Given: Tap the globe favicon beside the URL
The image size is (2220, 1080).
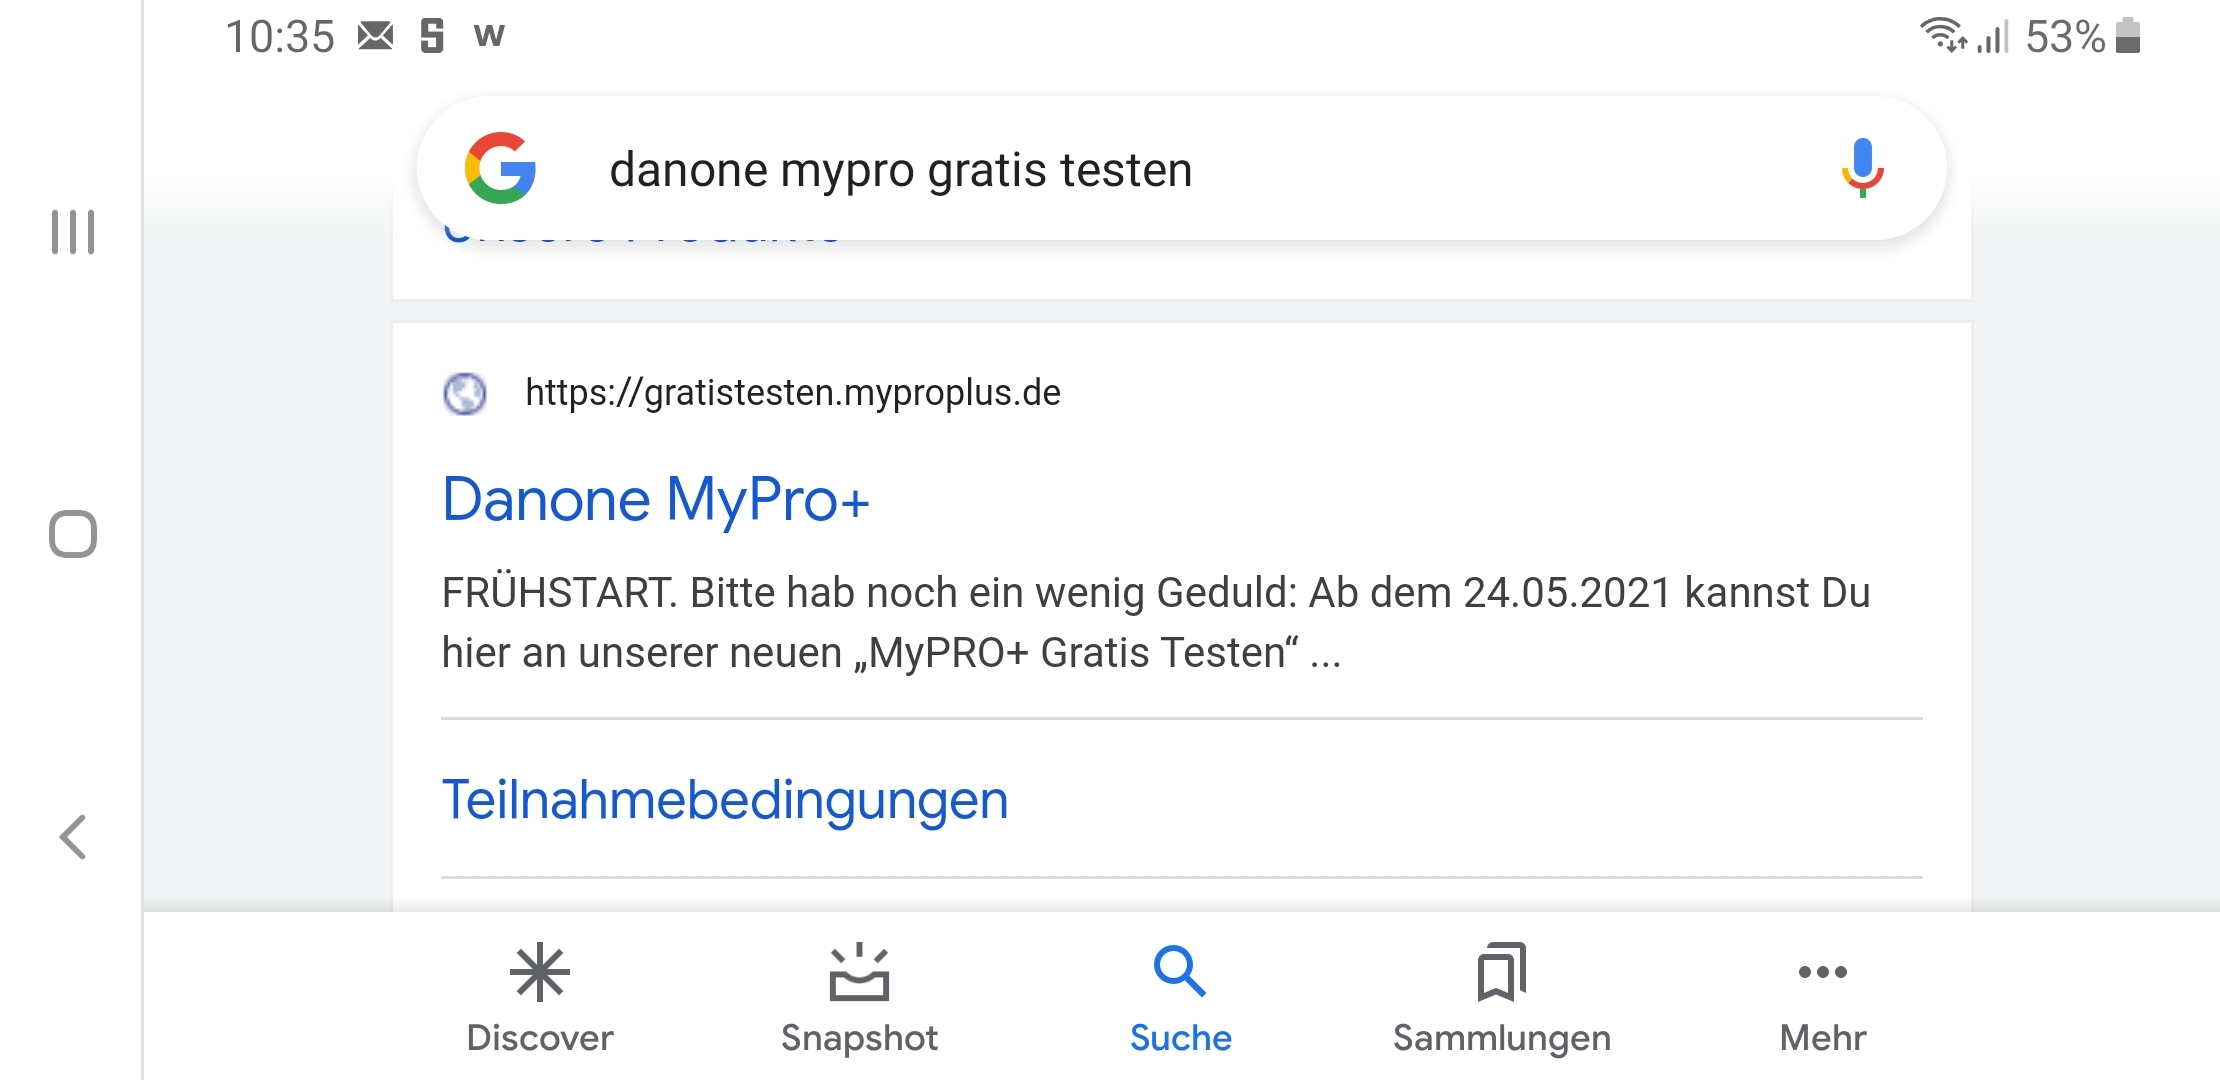Looking at the screenshot, I should 465,393.
